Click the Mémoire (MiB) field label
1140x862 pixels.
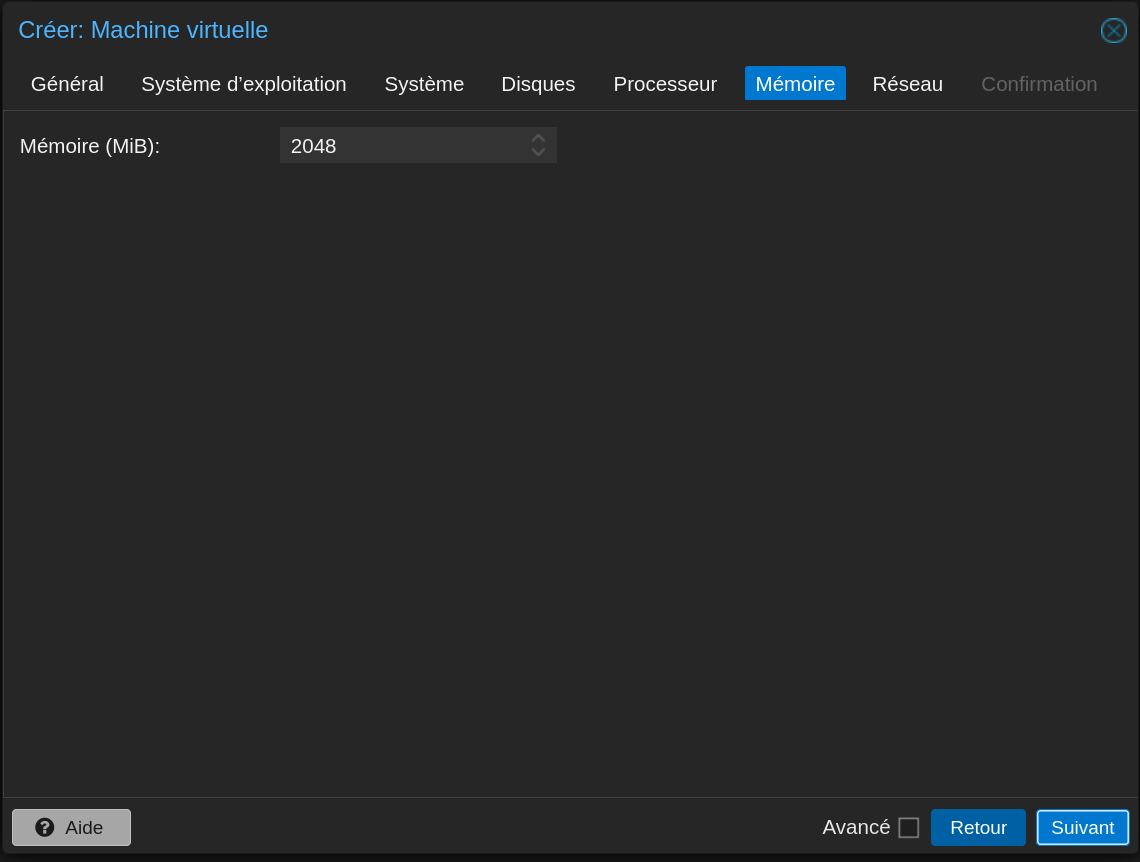pyautogui.click(x=90, y=146)
